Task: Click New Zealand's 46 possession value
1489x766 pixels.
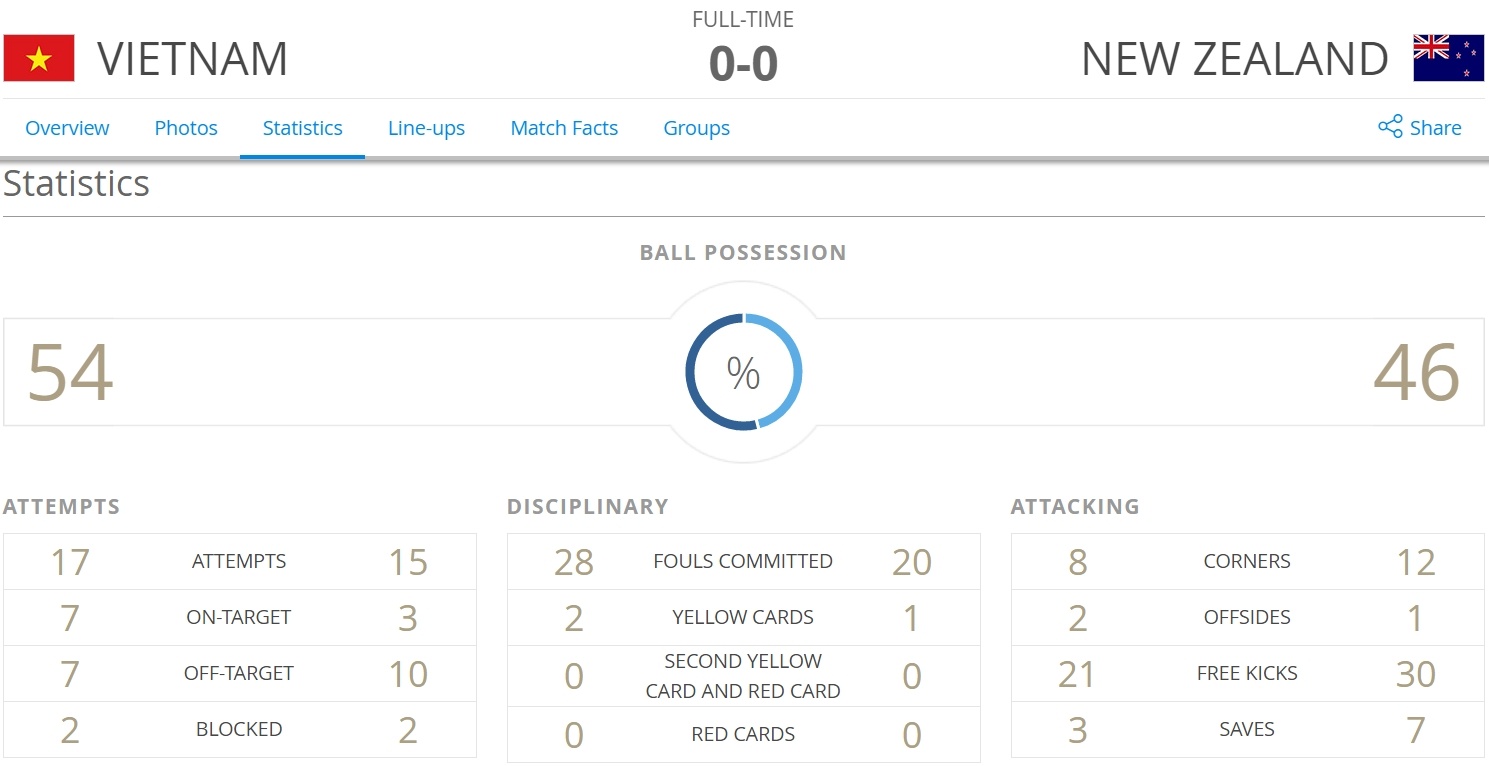Action: [1416, 373]
